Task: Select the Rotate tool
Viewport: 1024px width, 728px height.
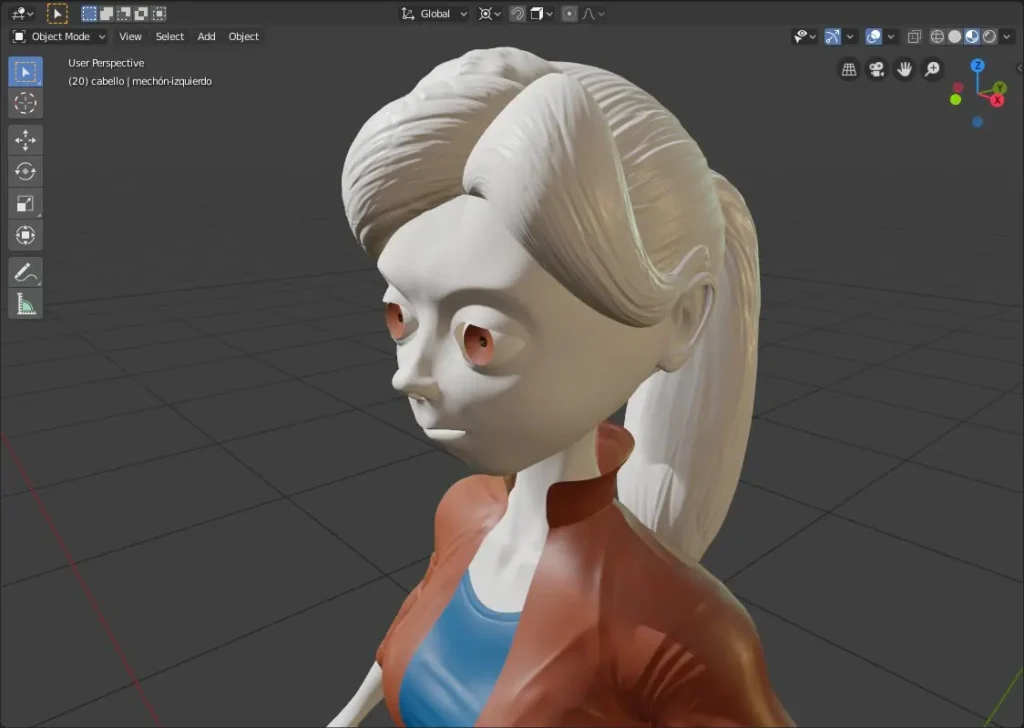Action: (25, 172)
